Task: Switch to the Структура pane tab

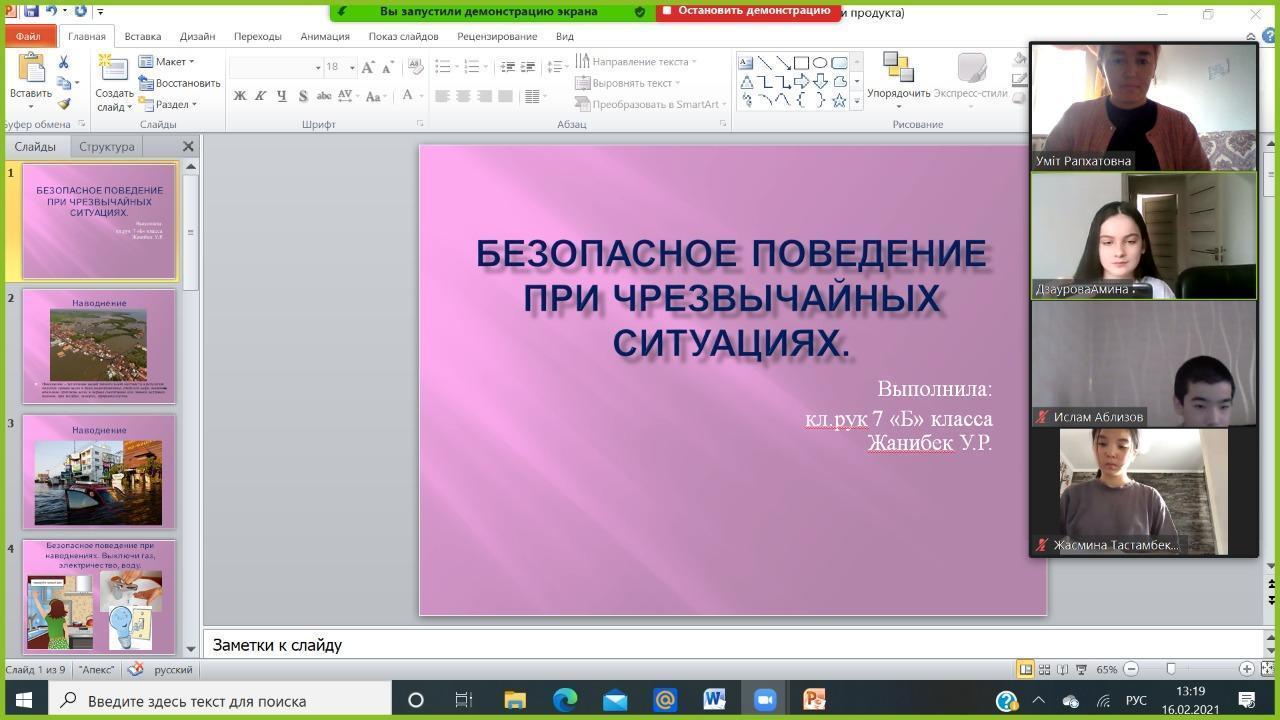Action: click(x=106, y=146)
